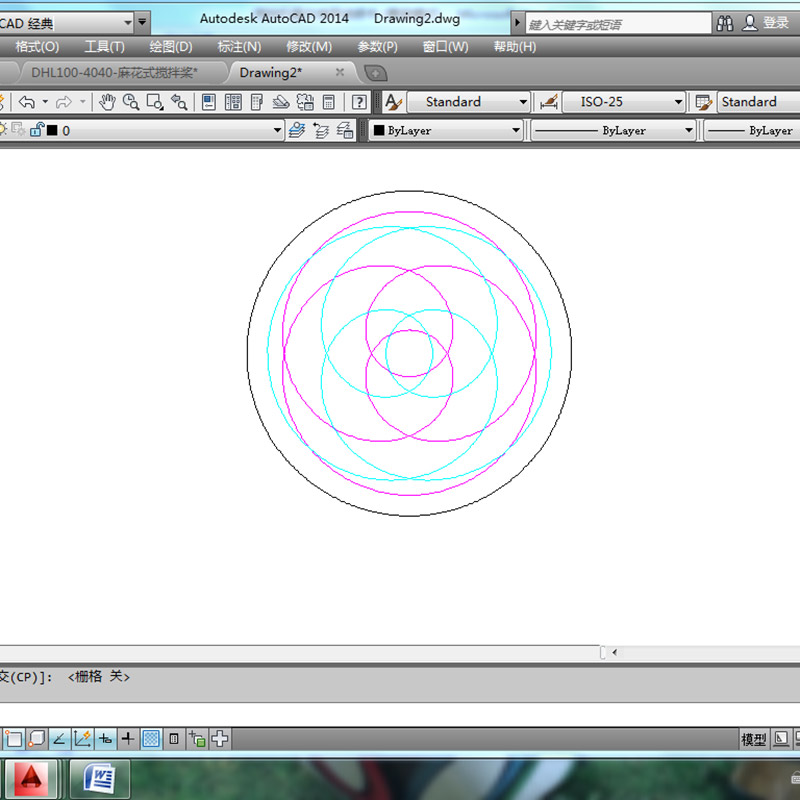The height and width of the screenshot is (800, 800).
Task: Open the 参数(P) menu
Action: [377, 47]
